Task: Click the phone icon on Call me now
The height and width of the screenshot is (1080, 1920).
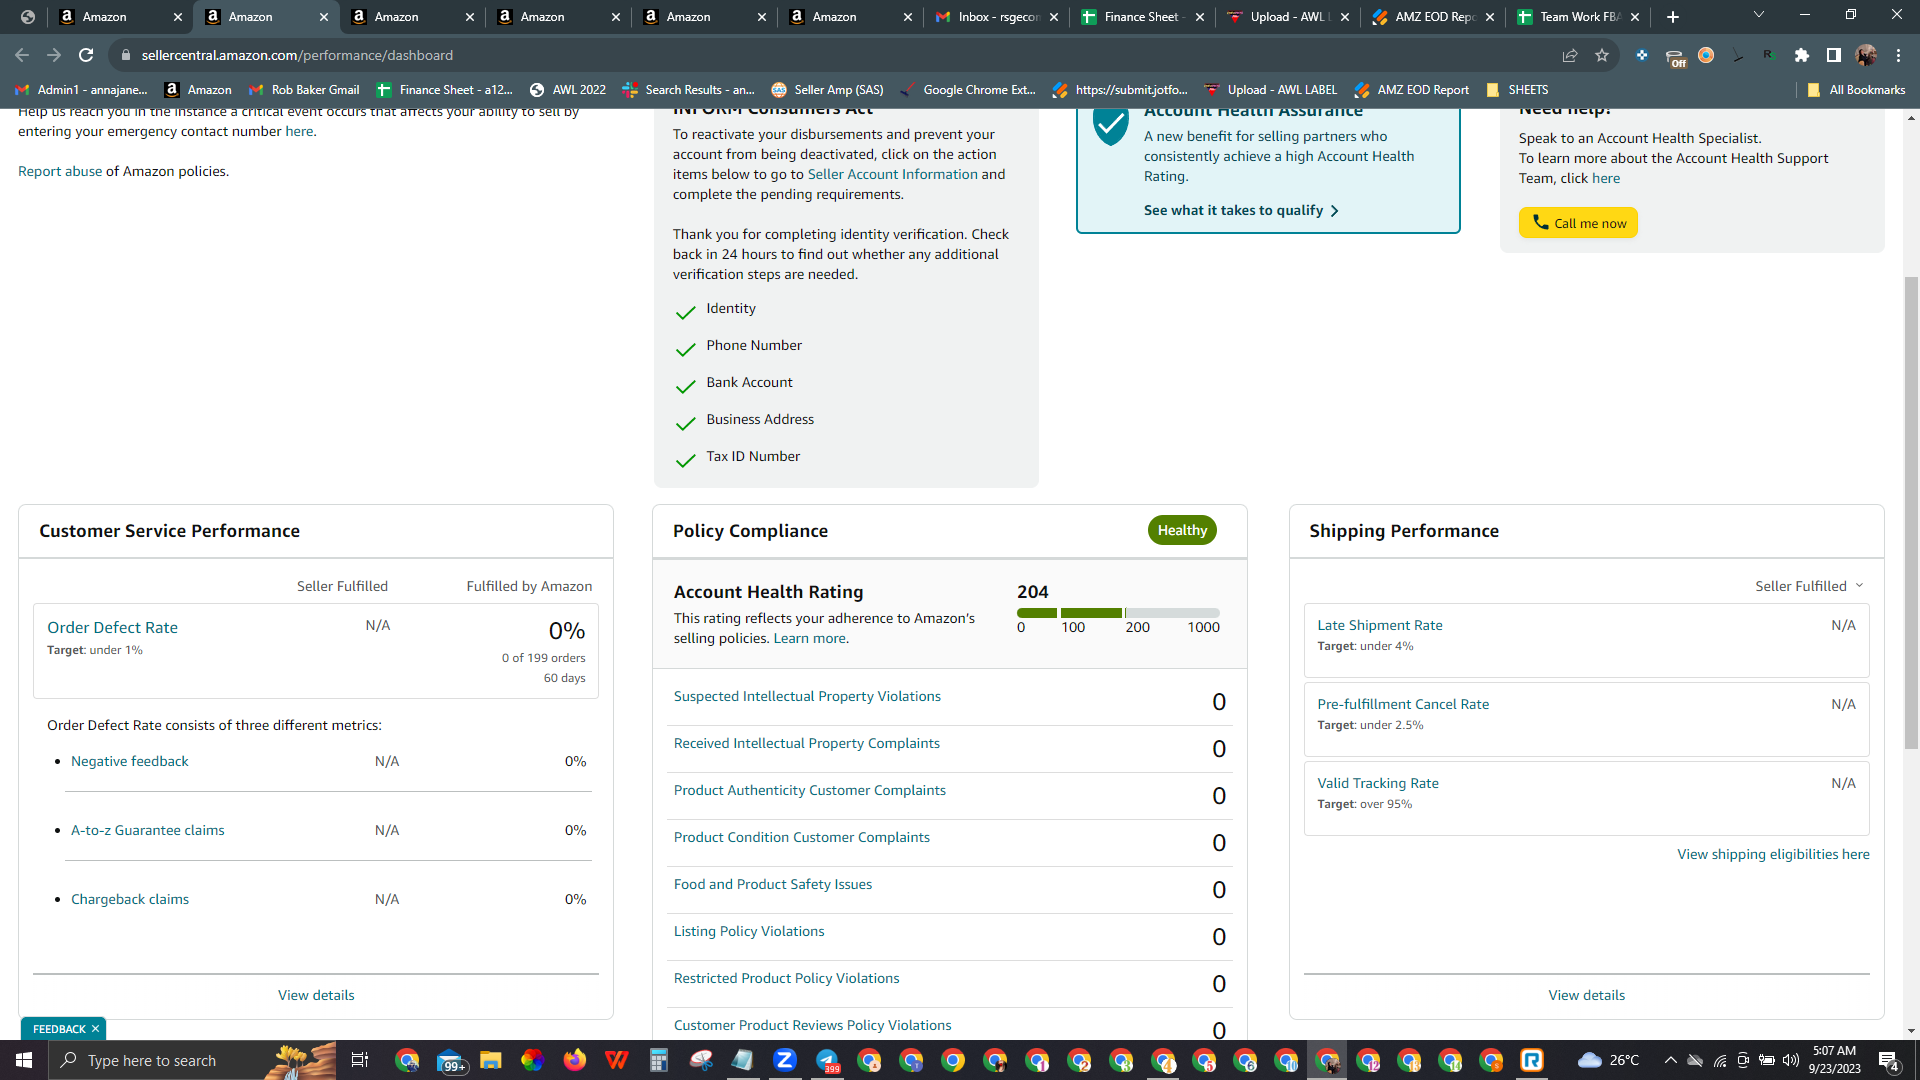Action: (1540, 222)
